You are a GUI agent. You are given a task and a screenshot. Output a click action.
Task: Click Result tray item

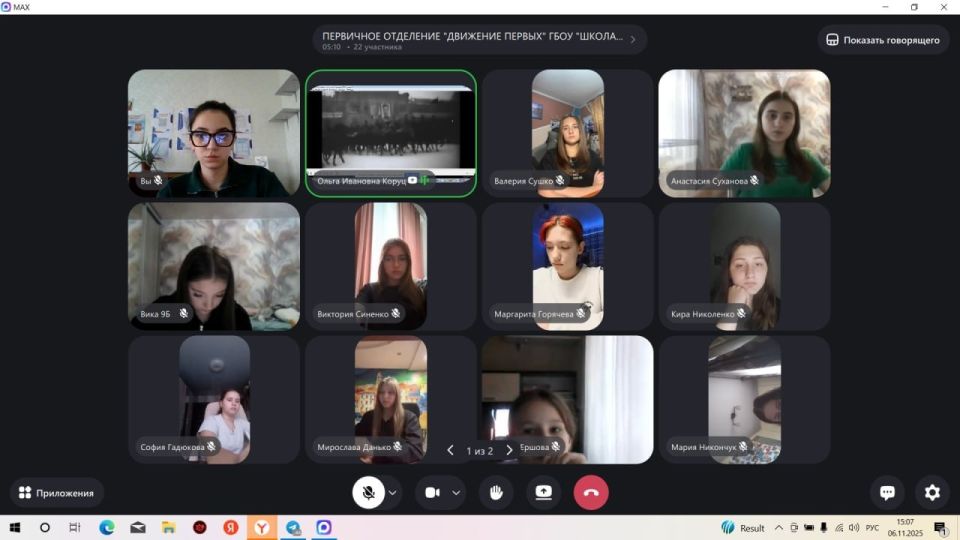pyautogui.click(x=743, y=528)
